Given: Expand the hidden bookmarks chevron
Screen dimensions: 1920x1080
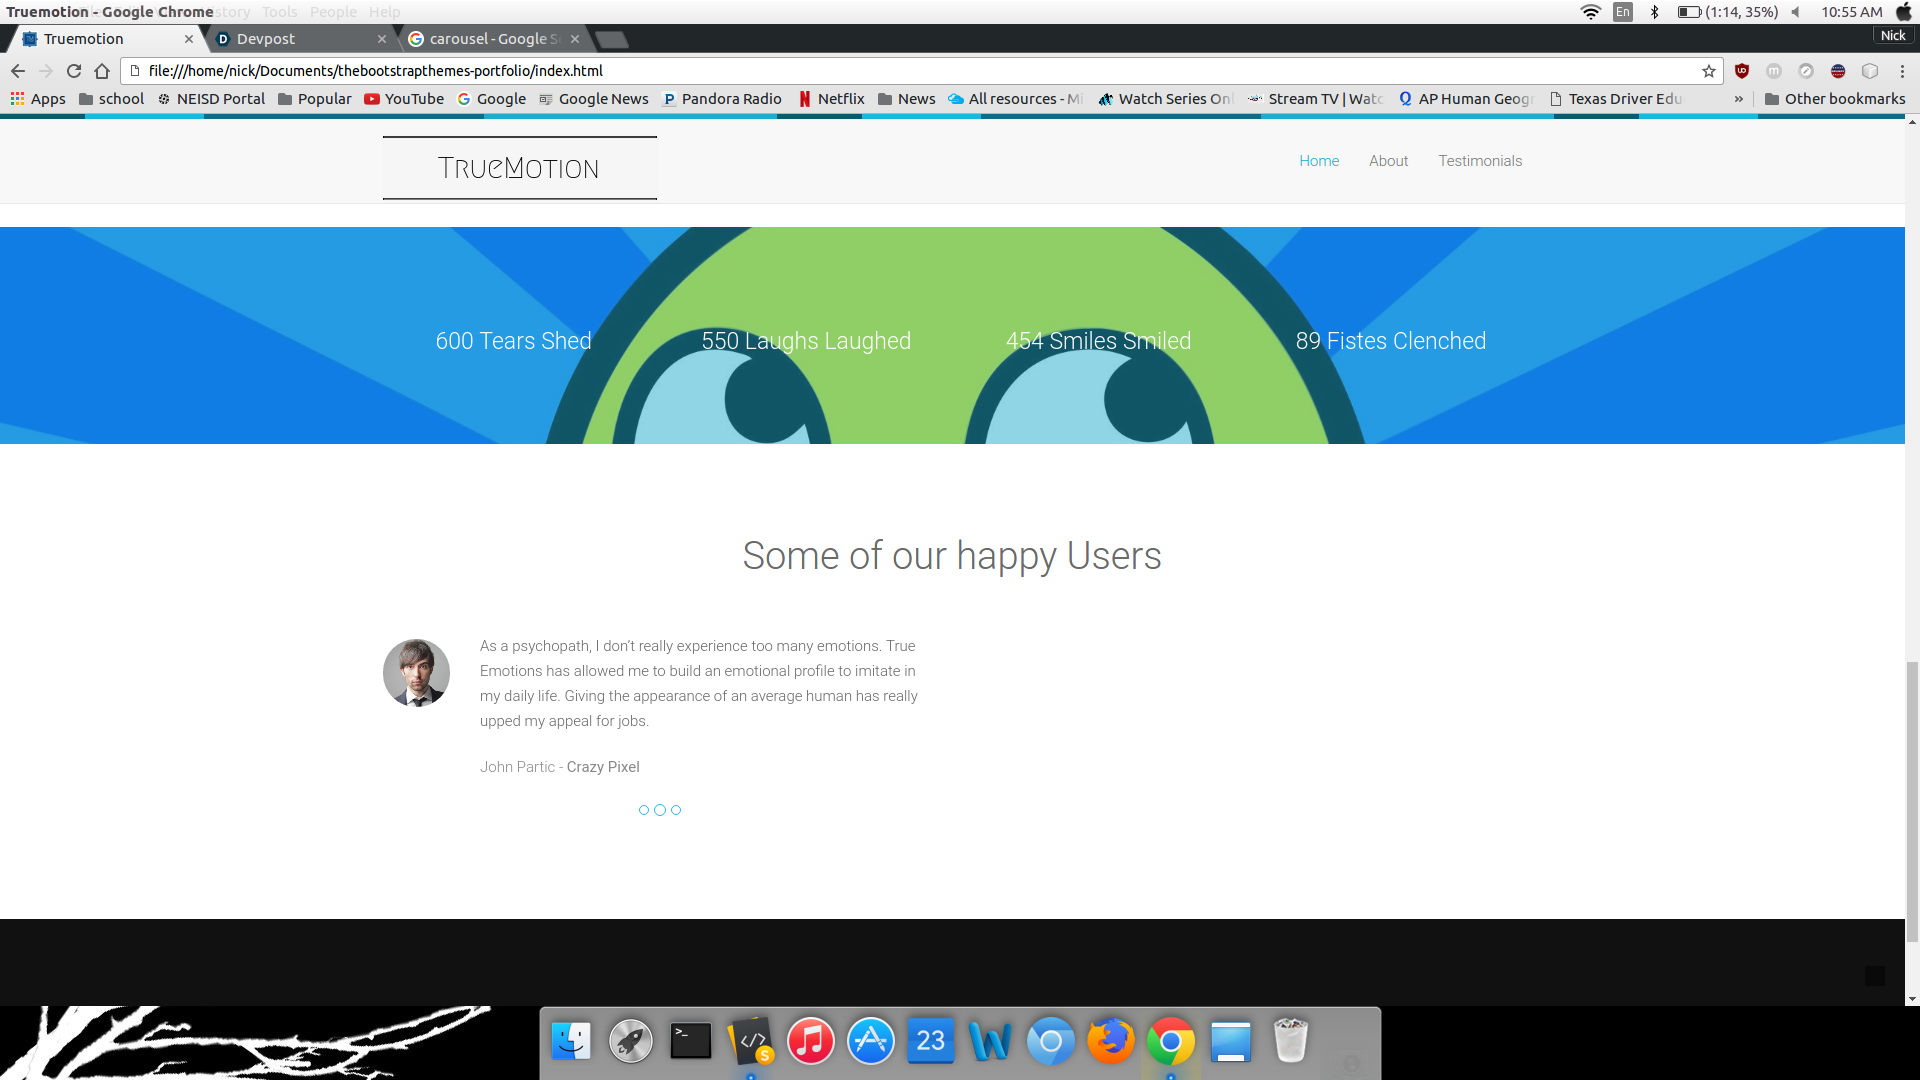Looking at the screenshot, I should tap(1739, 99).
